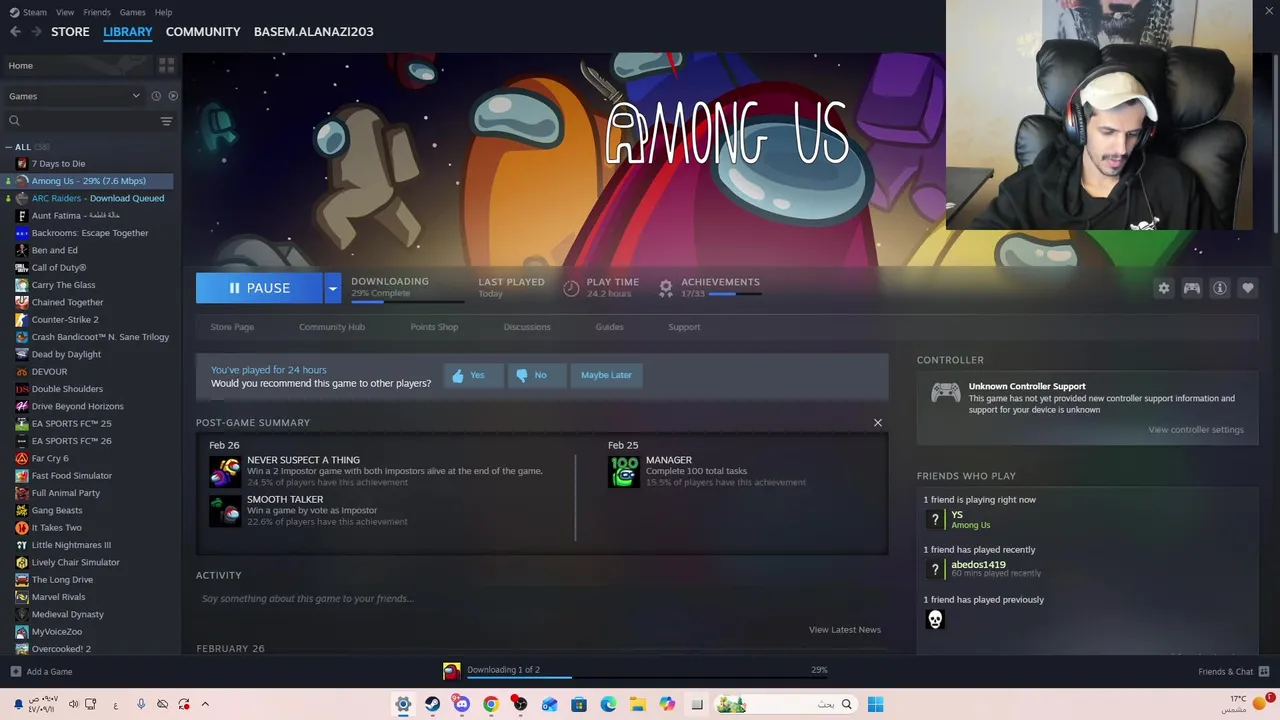Viewport: 1280px width, 720px height.
Task: Click the Maybe Later button
Action: pos(606,375)
